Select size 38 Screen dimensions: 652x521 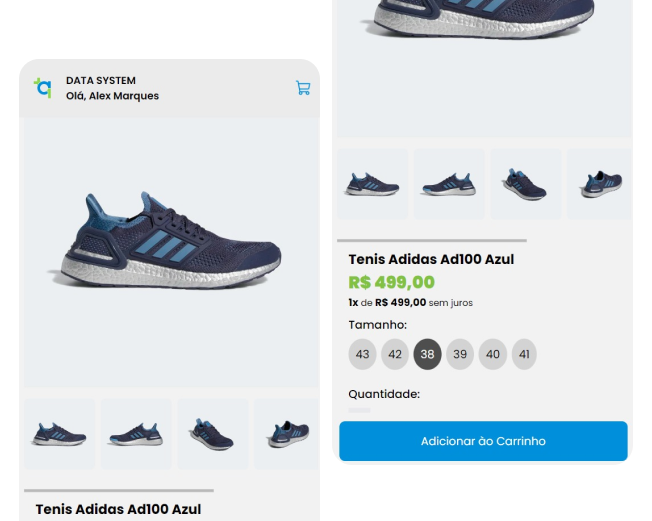(427, 354)
